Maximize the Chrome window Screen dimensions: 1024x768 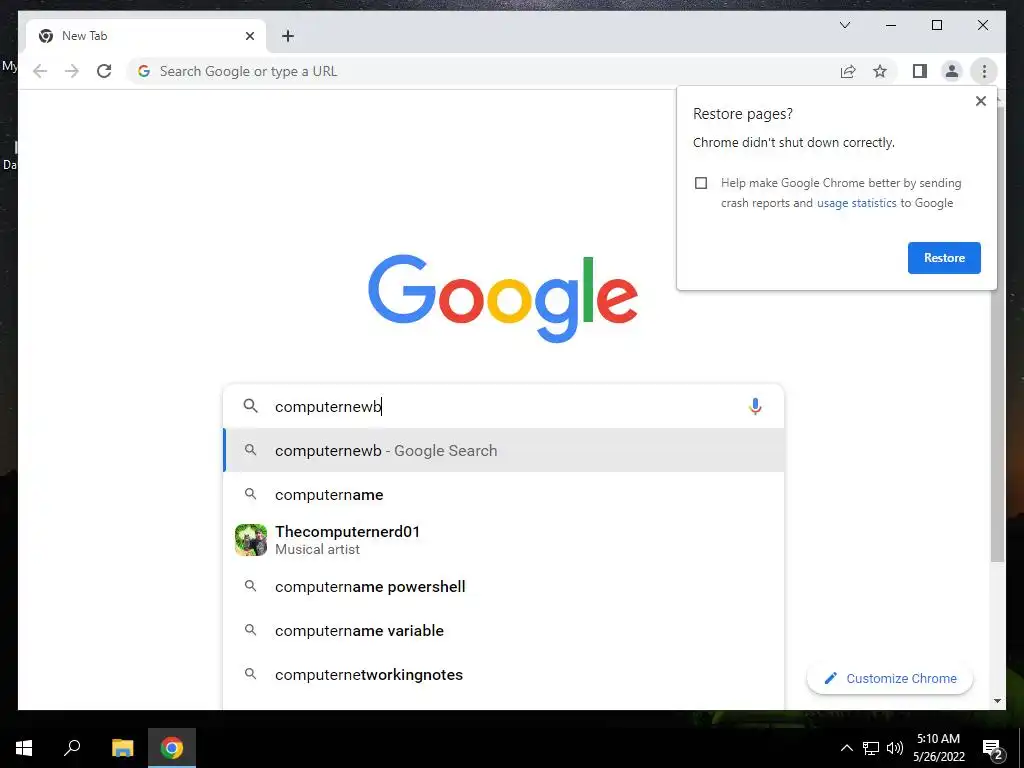(936, 25)
